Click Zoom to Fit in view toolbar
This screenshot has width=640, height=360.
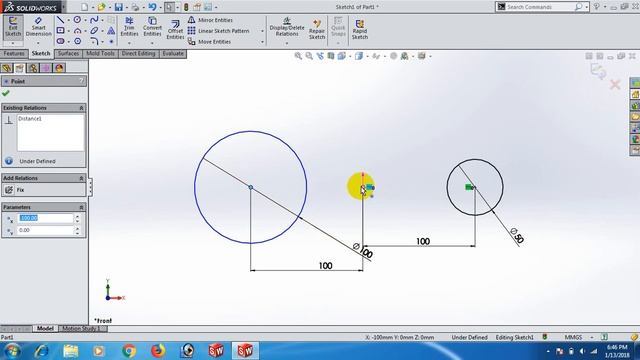pos(298,56)
